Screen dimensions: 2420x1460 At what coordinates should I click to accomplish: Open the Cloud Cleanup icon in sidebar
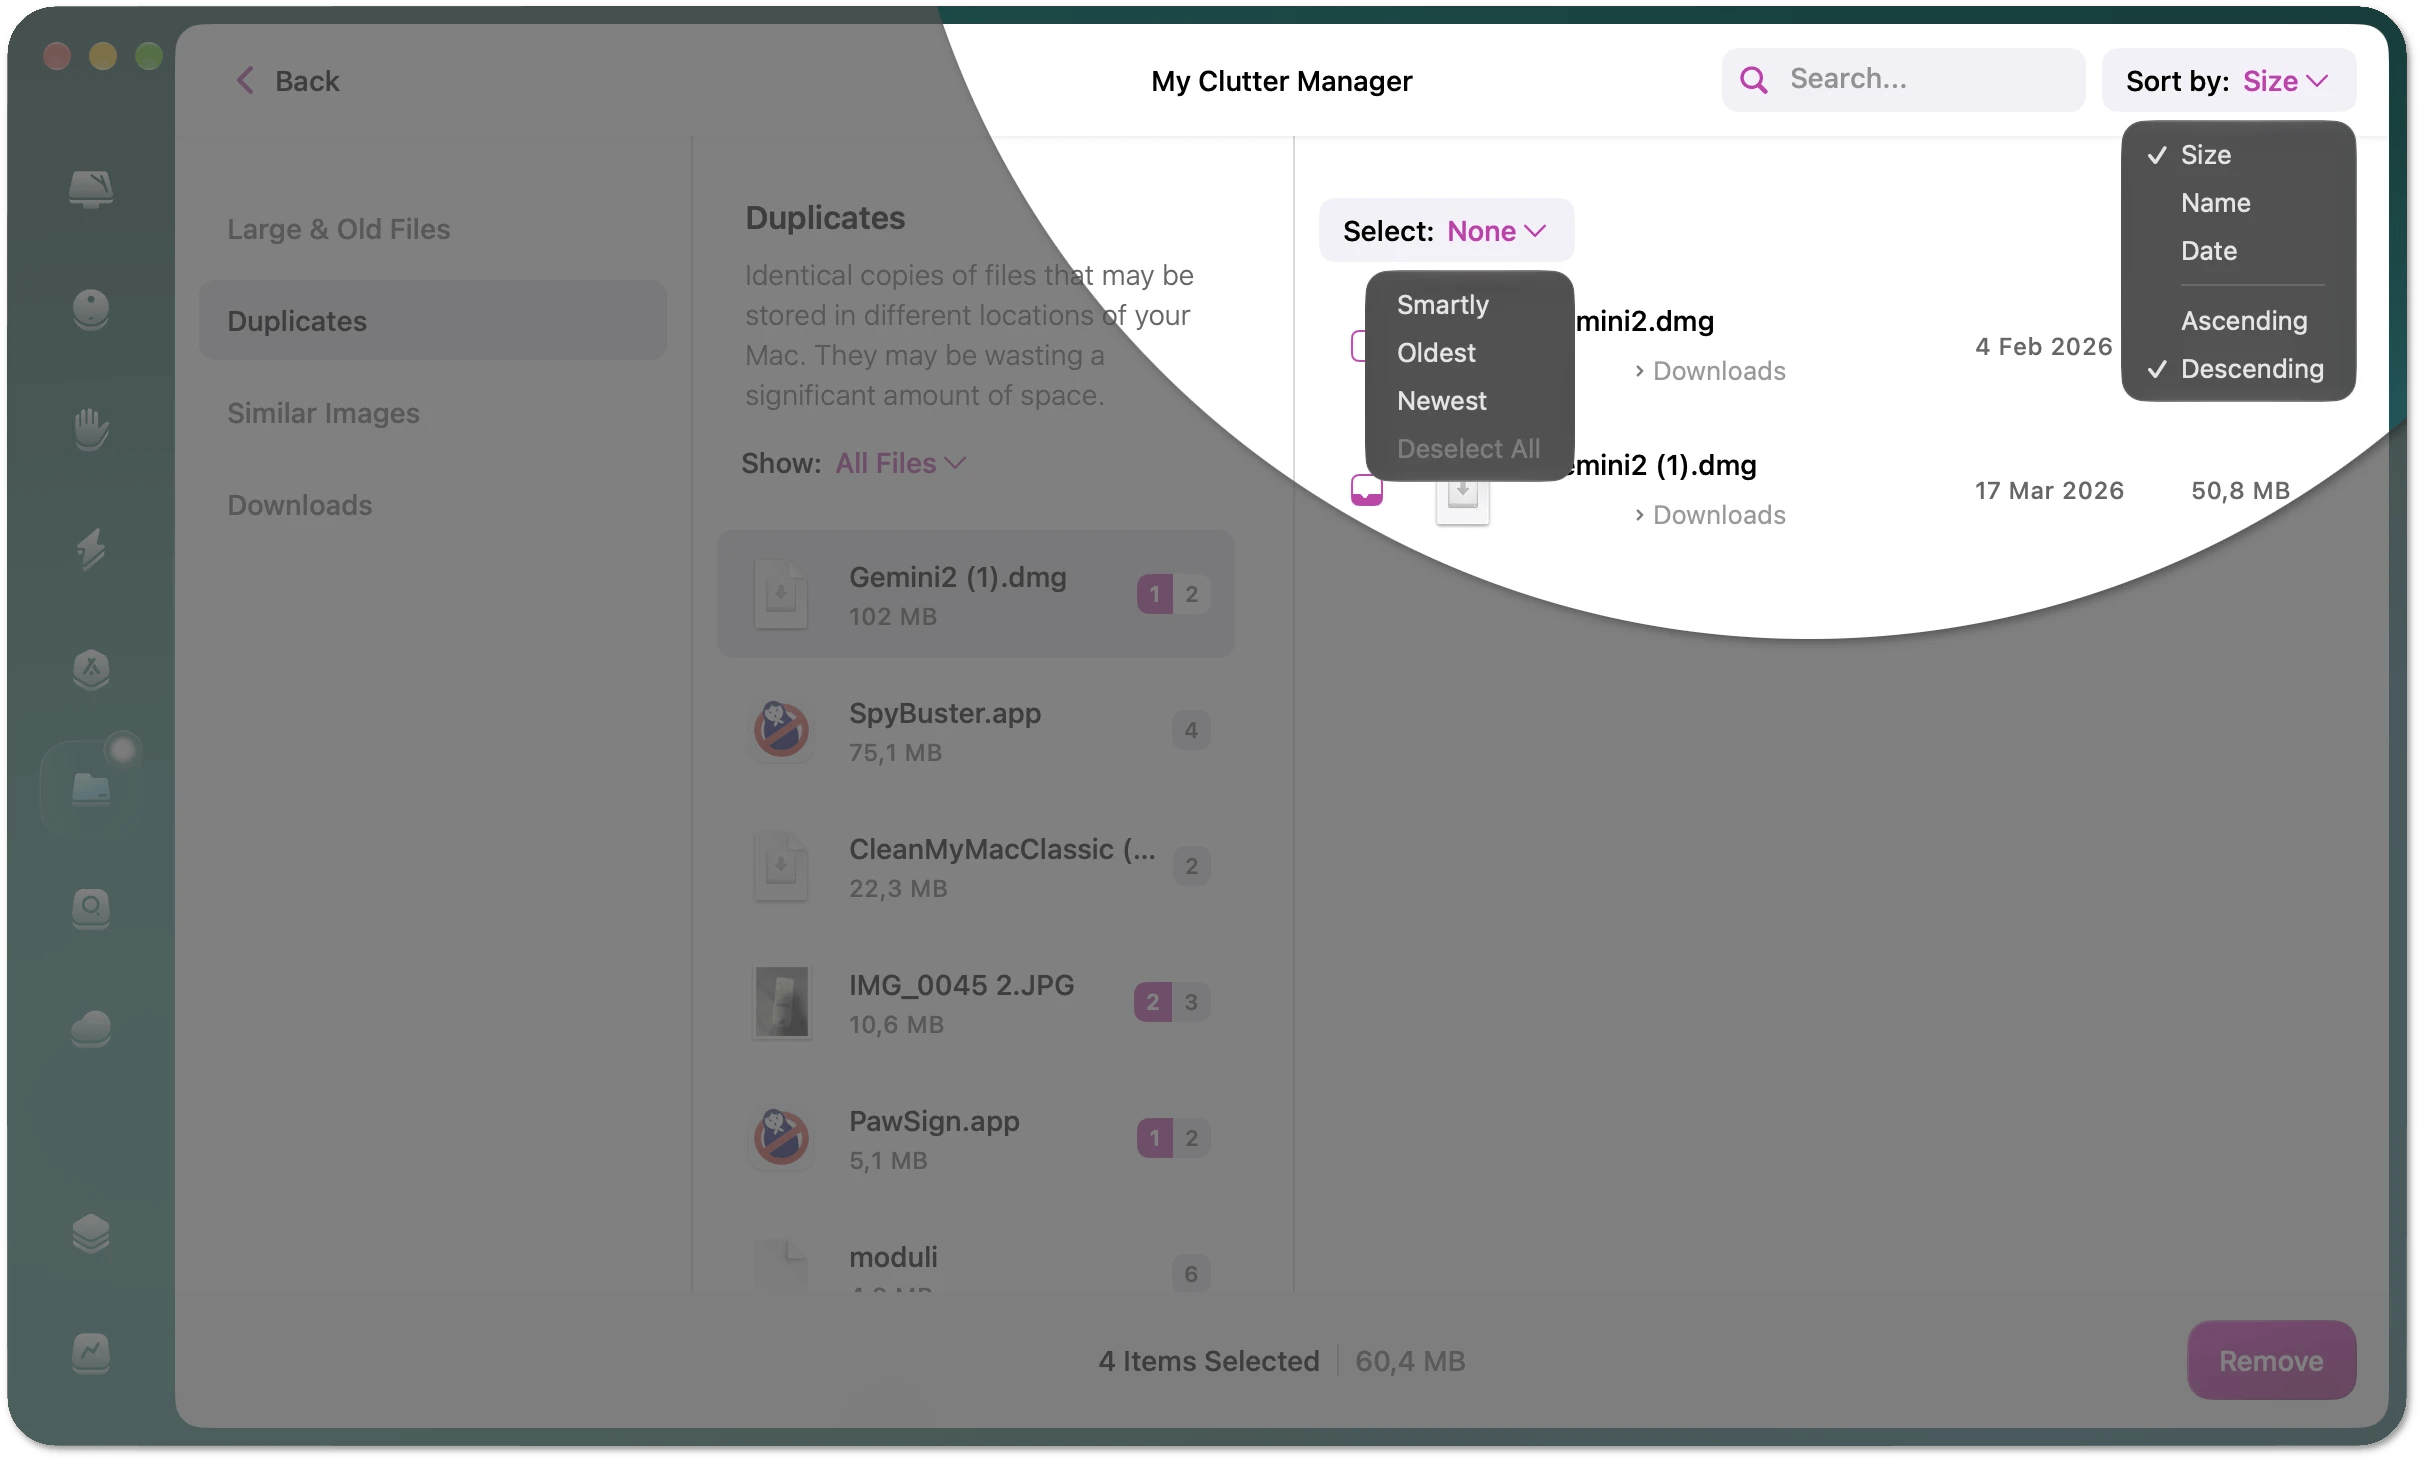91,1029
